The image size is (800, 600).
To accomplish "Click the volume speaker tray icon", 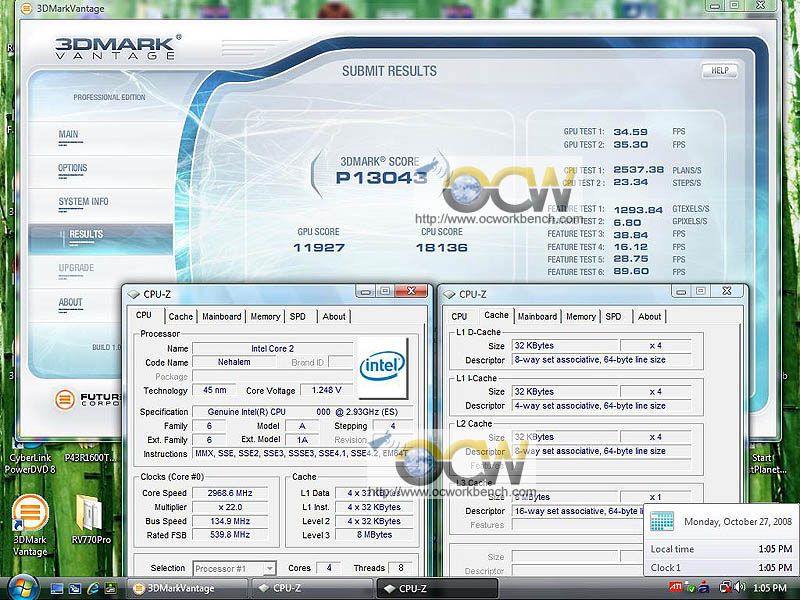I will tap(739, 587).
